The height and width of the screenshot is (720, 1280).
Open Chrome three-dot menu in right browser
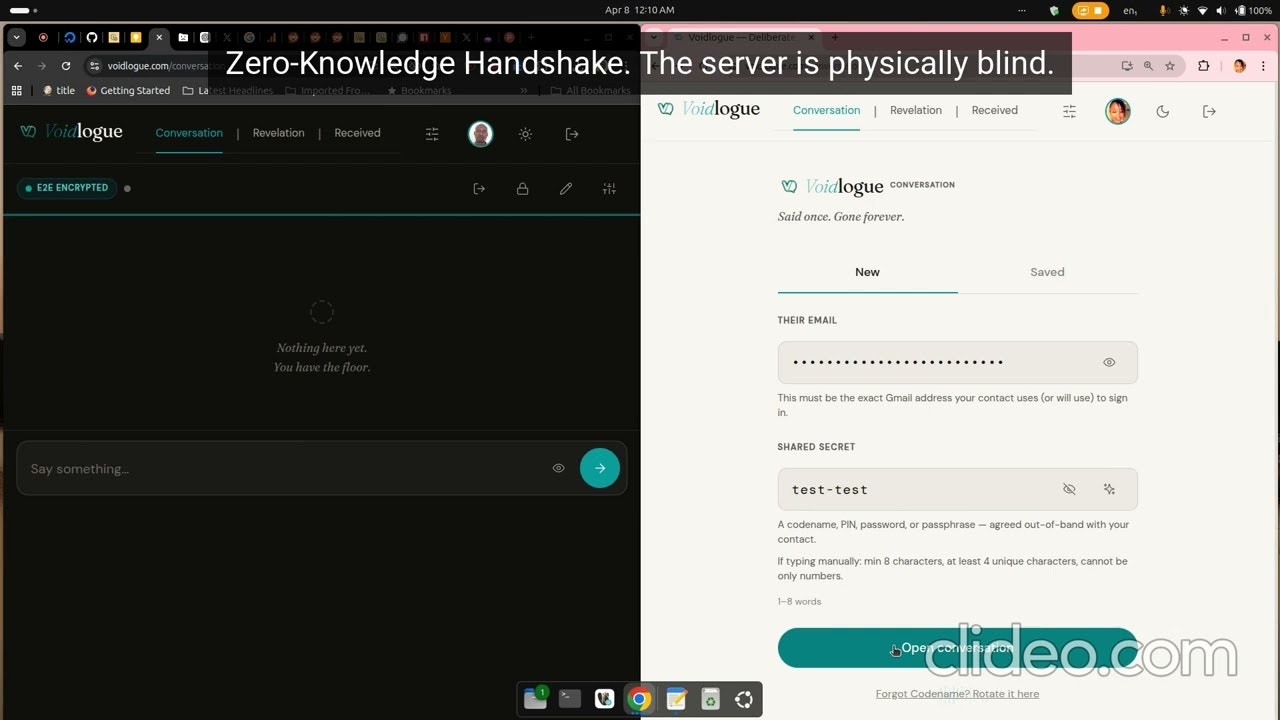[1263, 66]
